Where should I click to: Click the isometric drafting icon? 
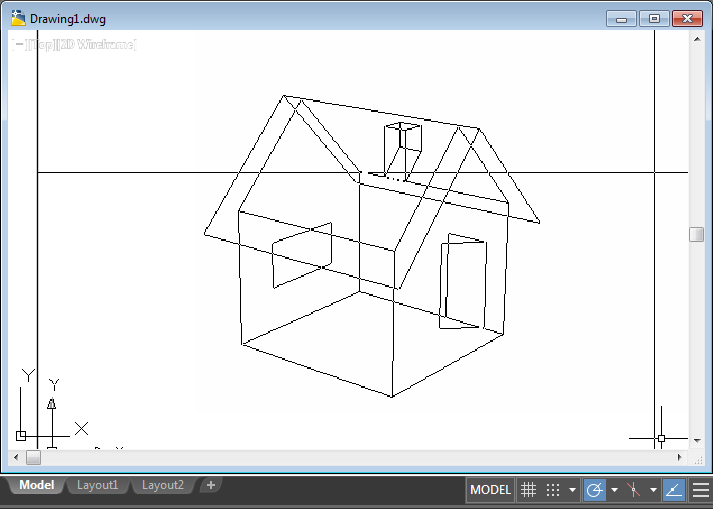pos(634,490)
